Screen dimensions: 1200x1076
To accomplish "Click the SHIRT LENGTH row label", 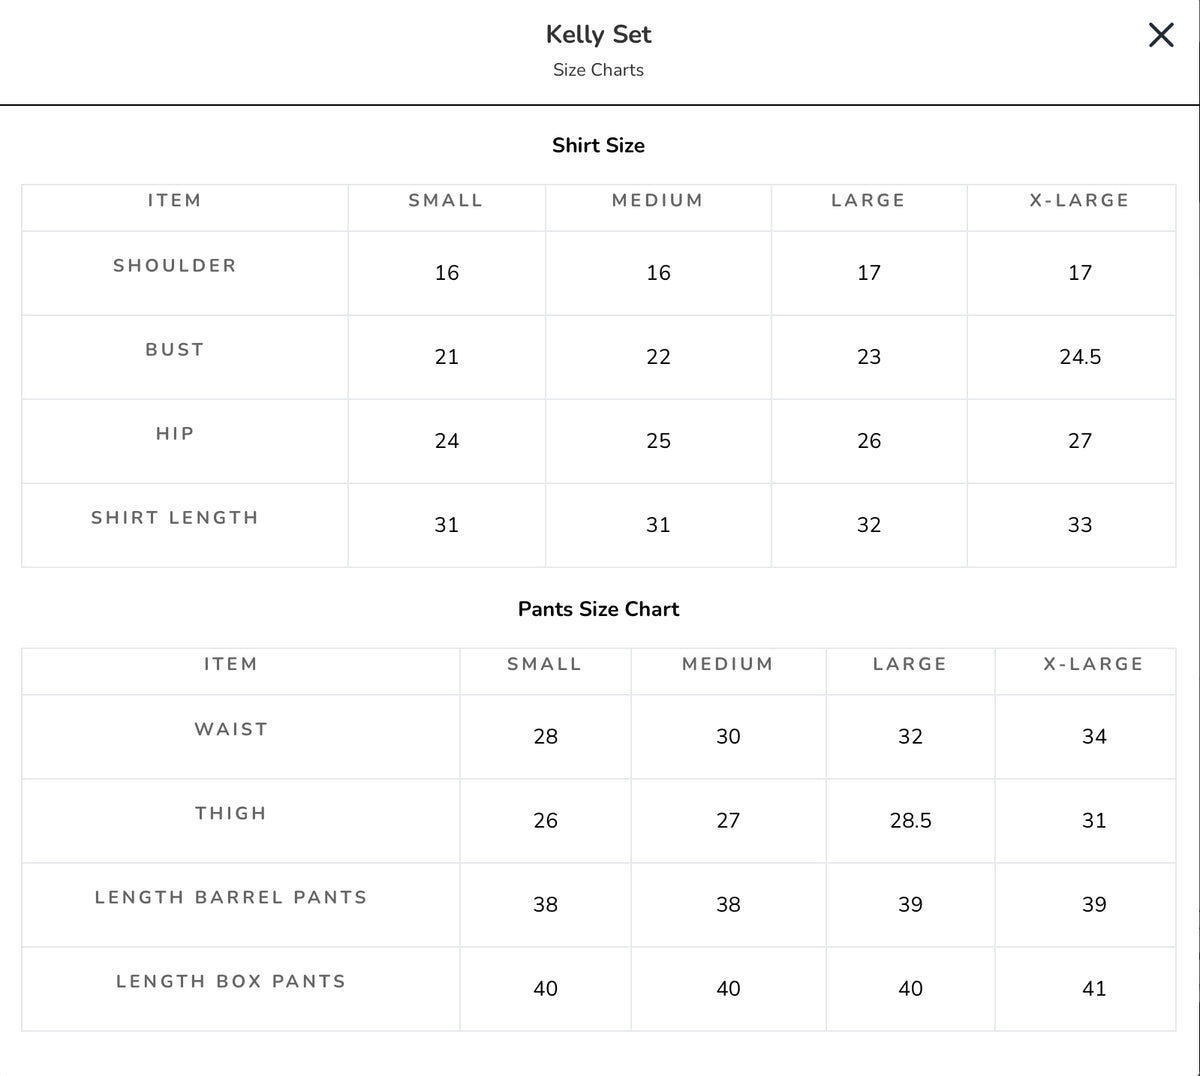I will pos(175,518).
